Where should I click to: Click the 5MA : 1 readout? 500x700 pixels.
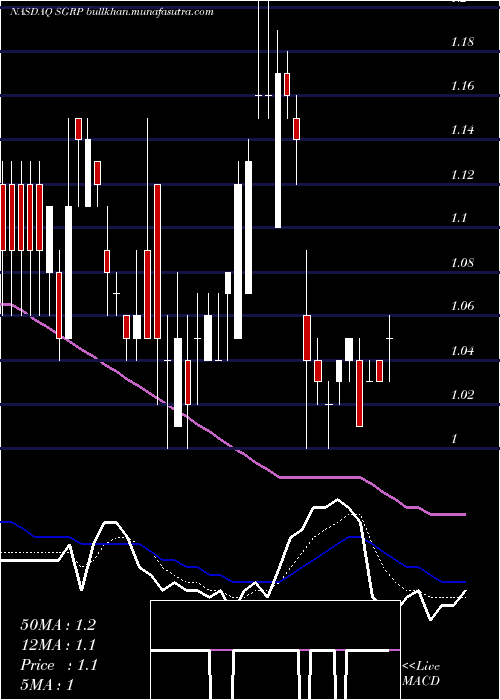coord(47,685)
